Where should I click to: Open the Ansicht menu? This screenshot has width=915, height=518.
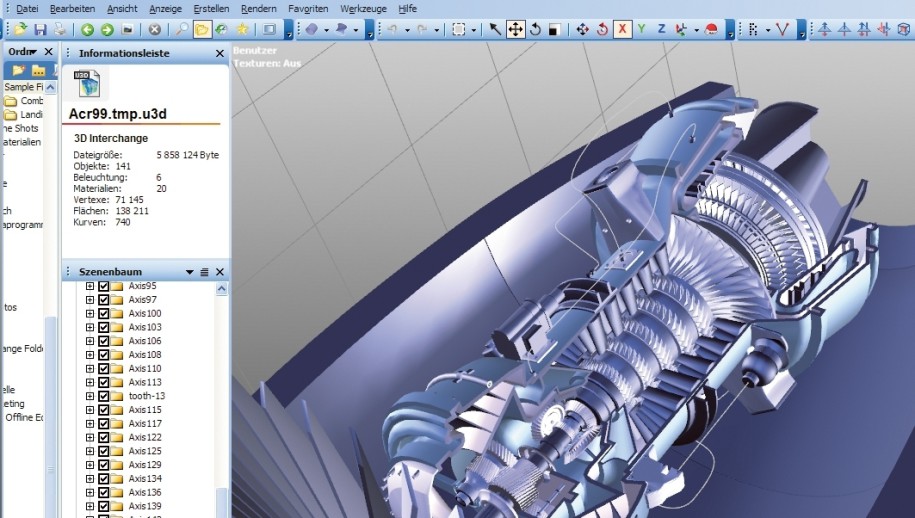(123, 9)
